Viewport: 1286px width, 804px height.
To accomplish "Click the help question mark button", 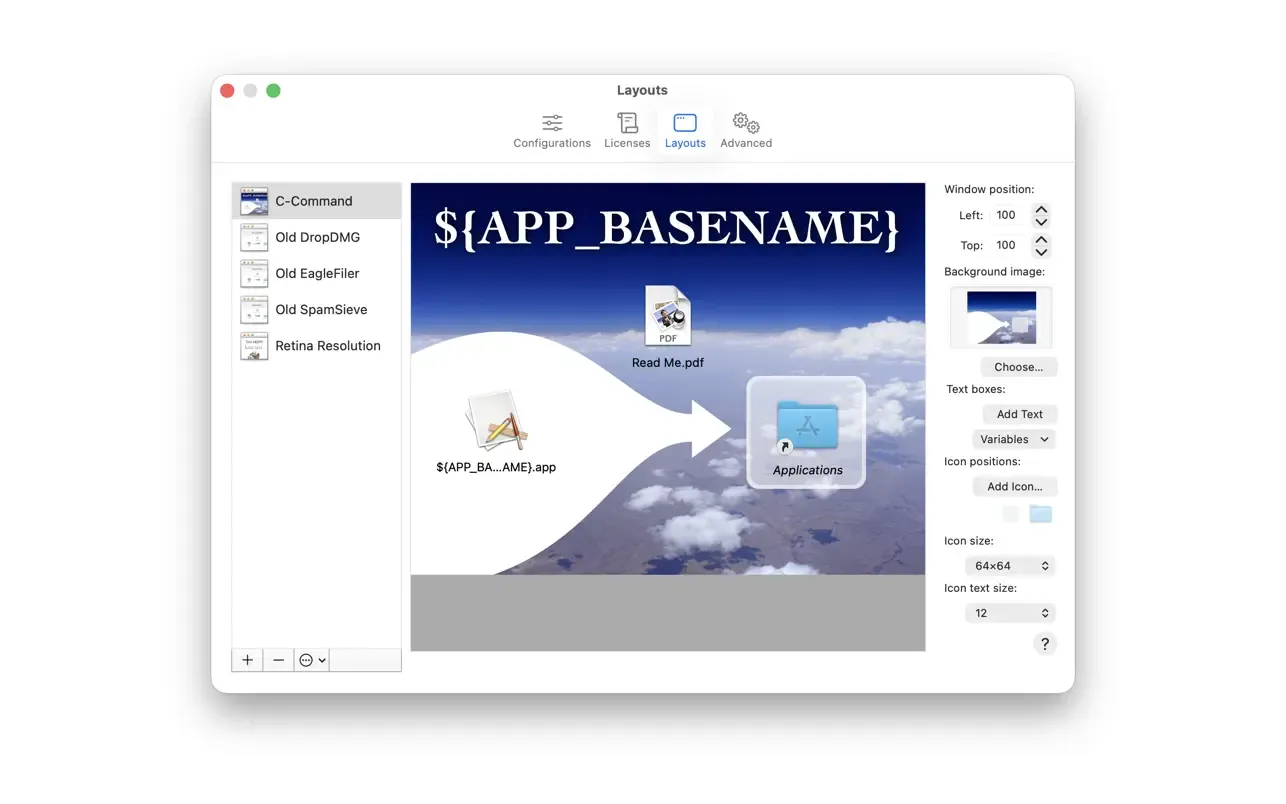I will [x=1044, y=644].
